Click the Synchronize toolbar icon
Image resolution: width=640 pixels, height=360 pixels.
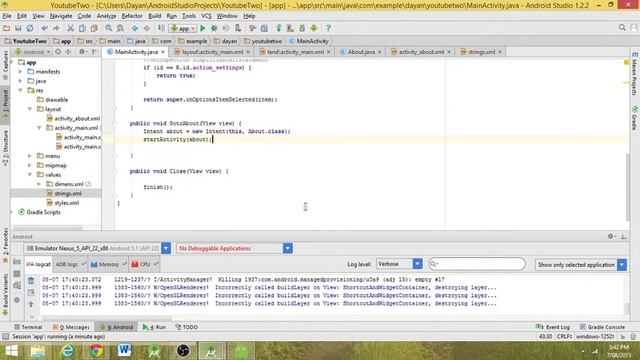coord(30,28)
